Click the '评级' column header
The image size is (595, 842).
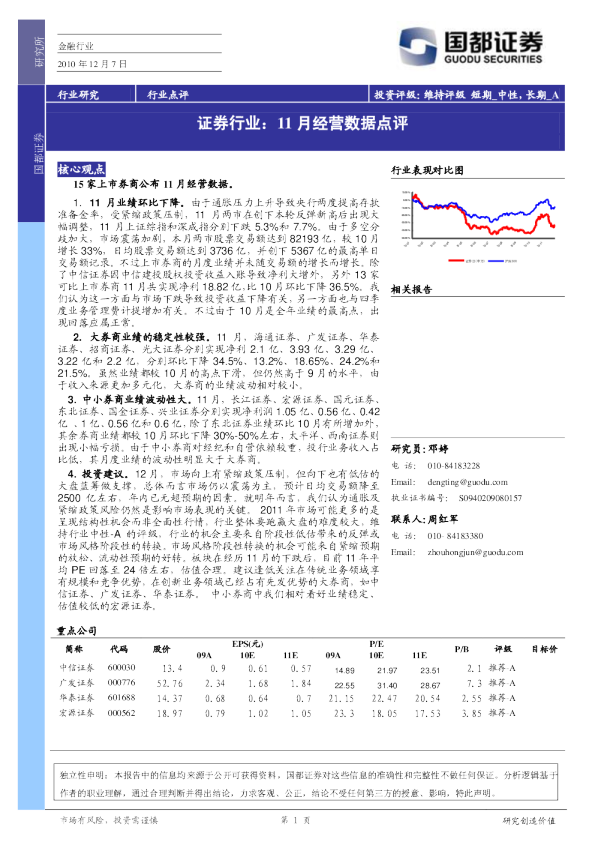(503, 649)
